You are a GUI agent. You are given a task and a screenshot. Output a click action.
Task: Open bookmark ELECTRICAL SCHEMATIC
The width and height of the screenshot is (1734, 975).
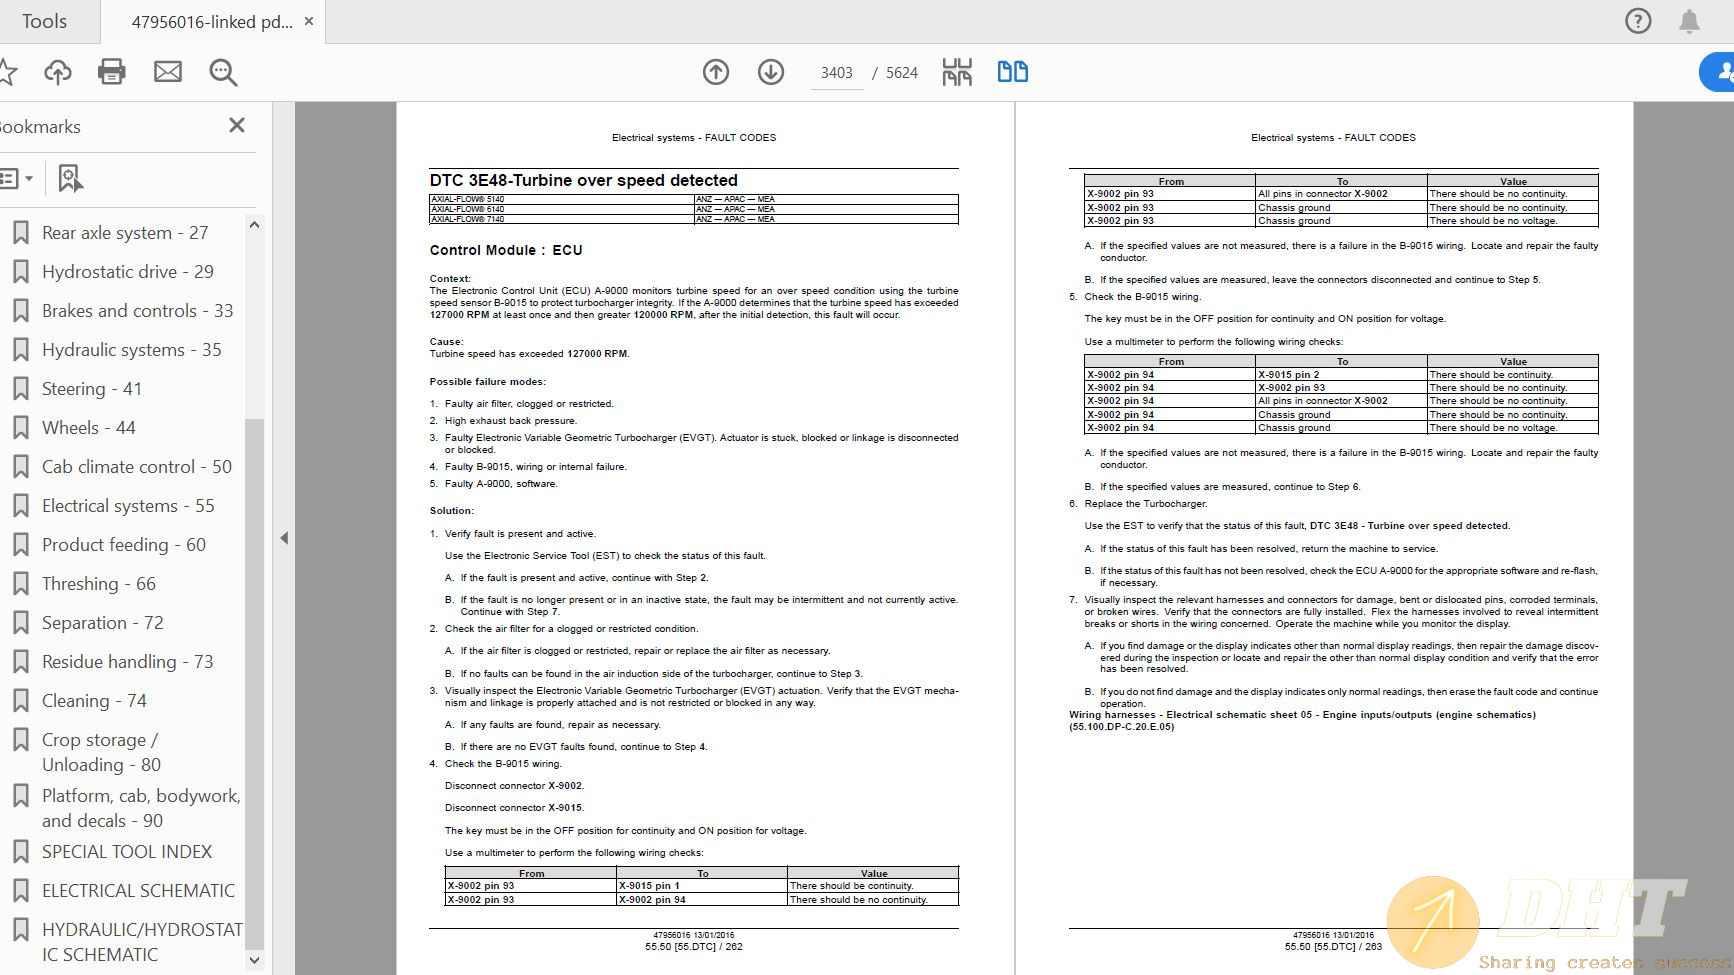[138, 891]
